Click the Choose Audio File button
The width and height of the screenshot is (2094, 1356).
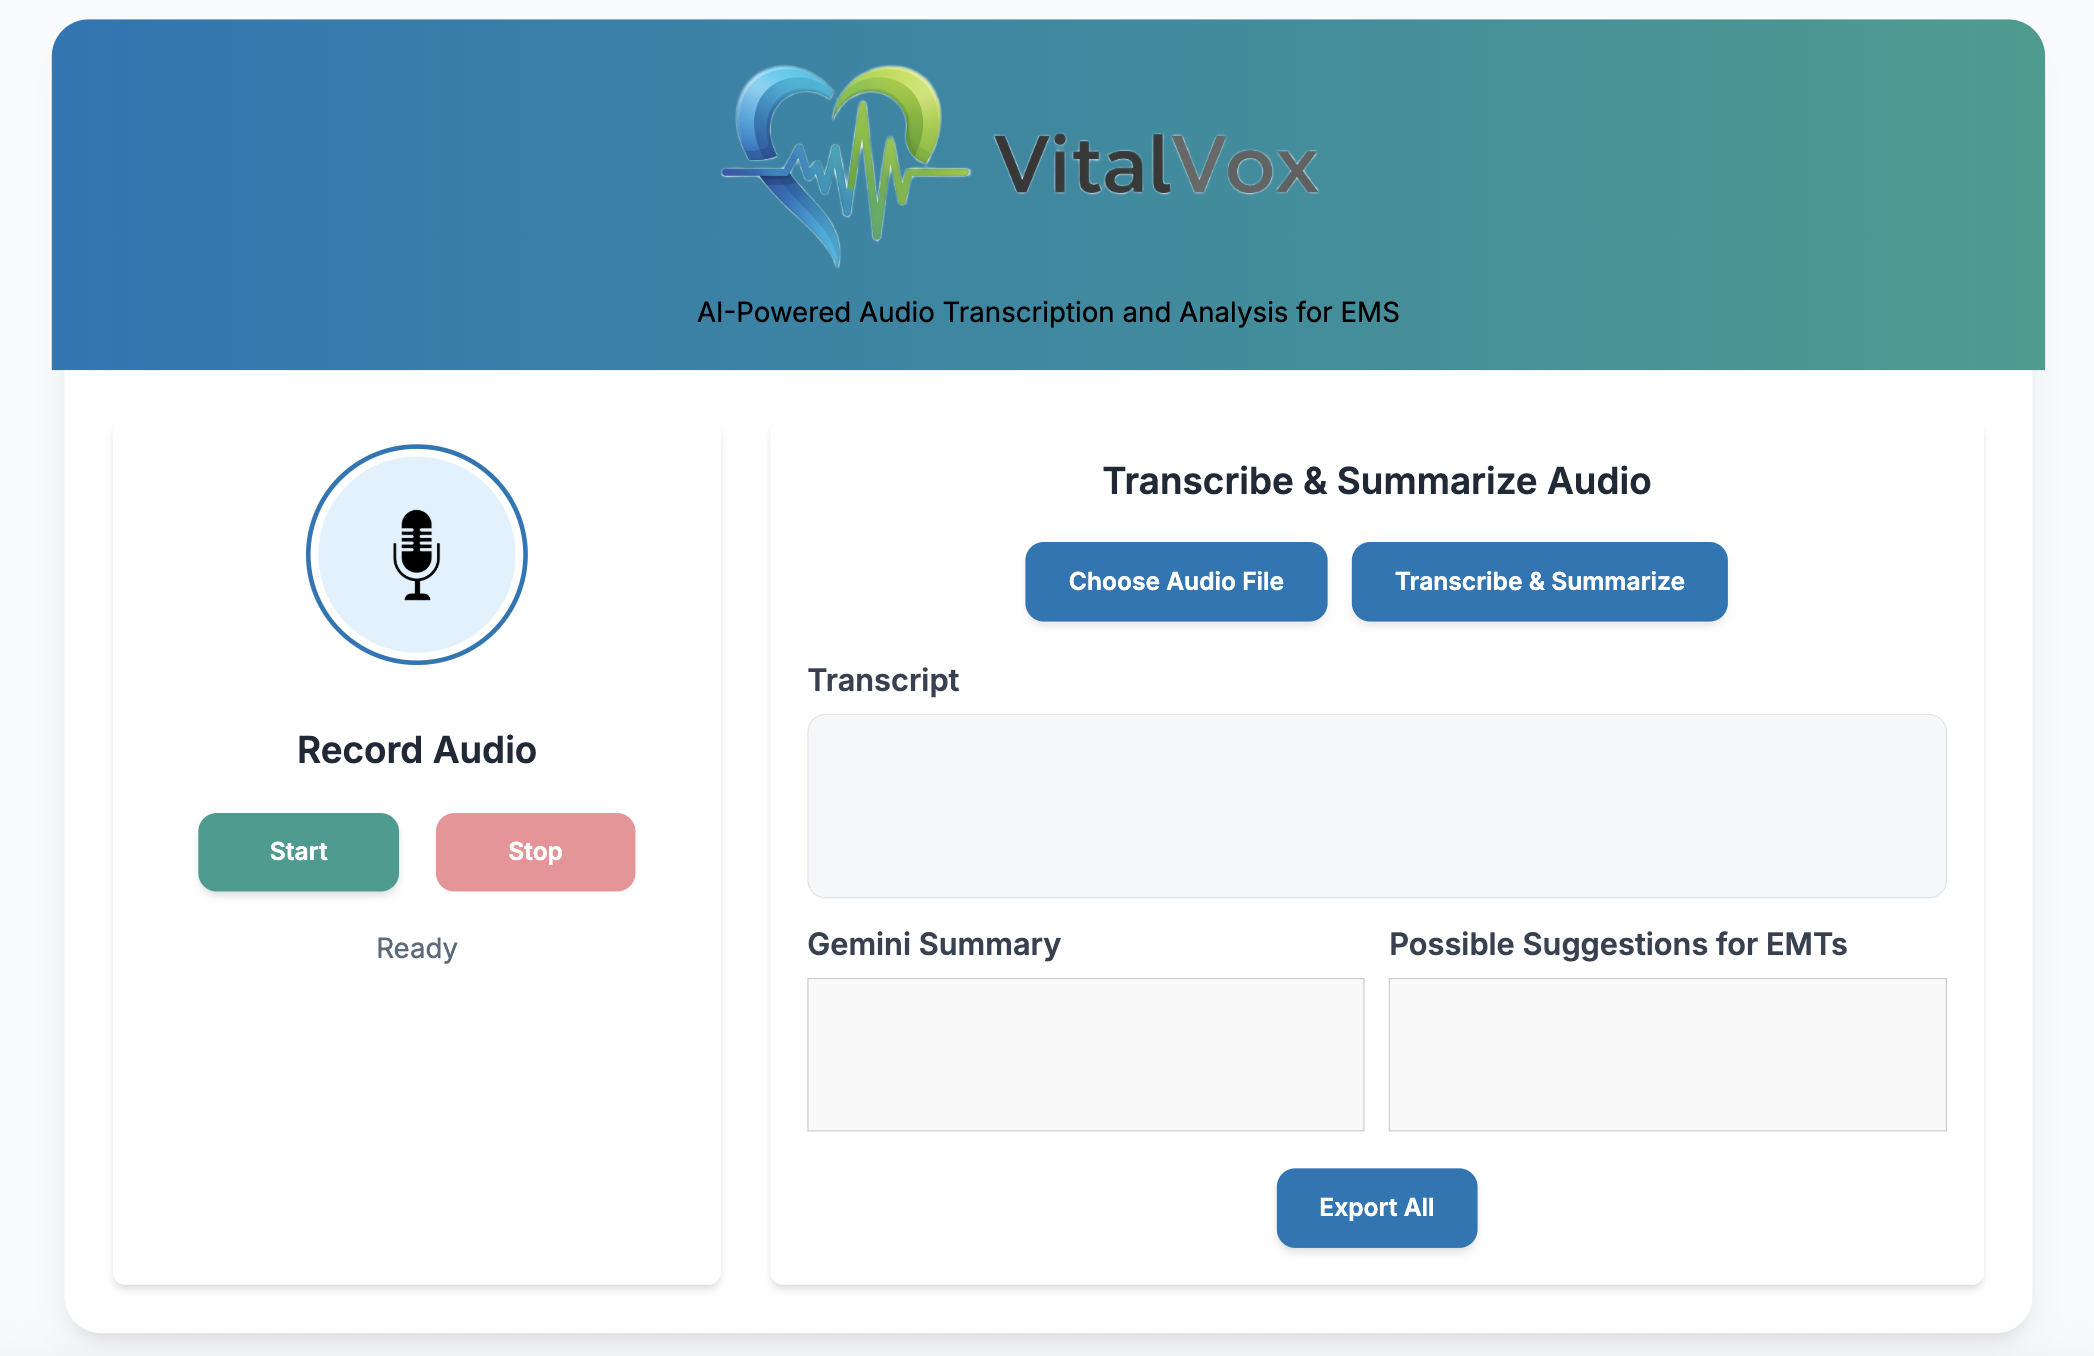(1176, 581)
